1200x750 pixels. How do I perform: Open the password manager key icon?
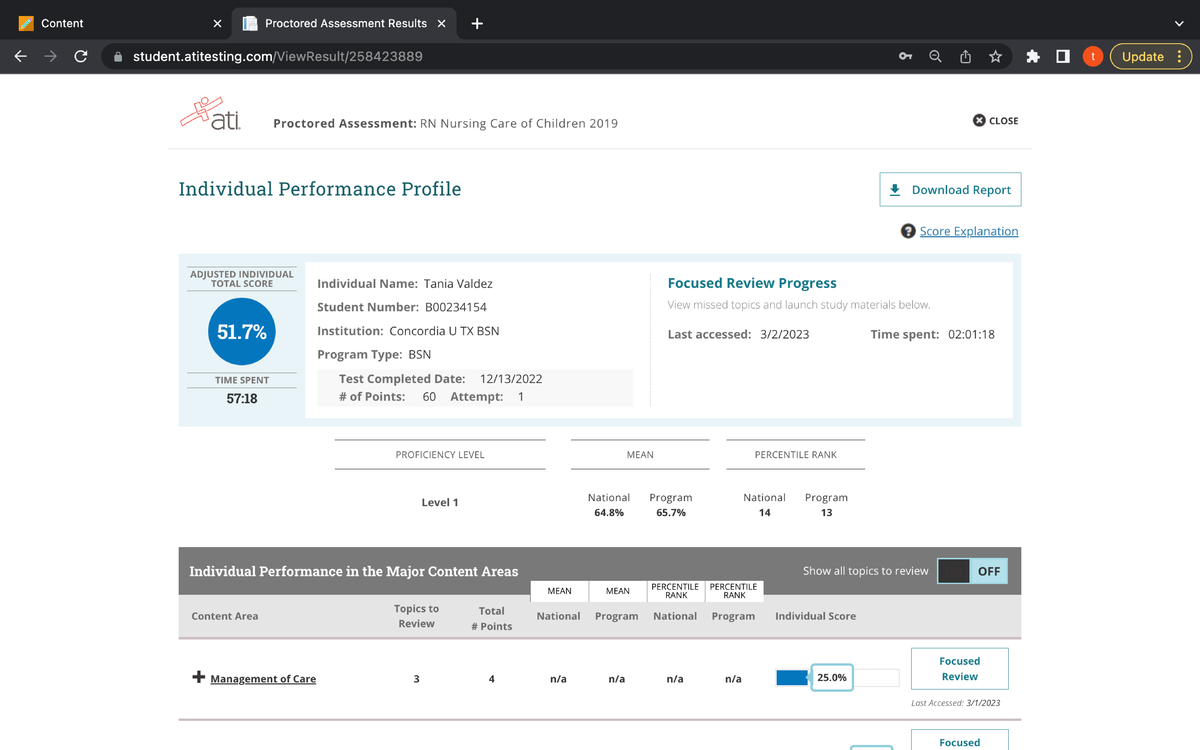pyautogui.click(x=905, y=56)
